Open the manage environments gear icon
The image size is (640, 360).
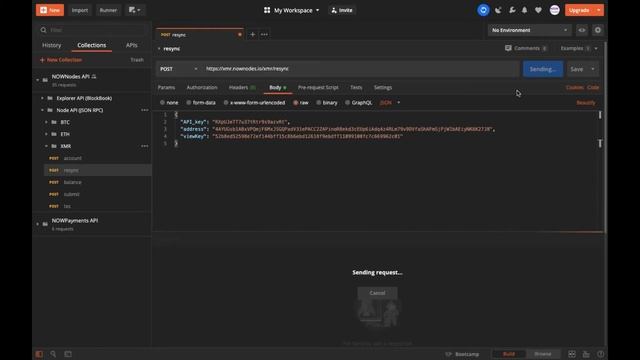598,30
